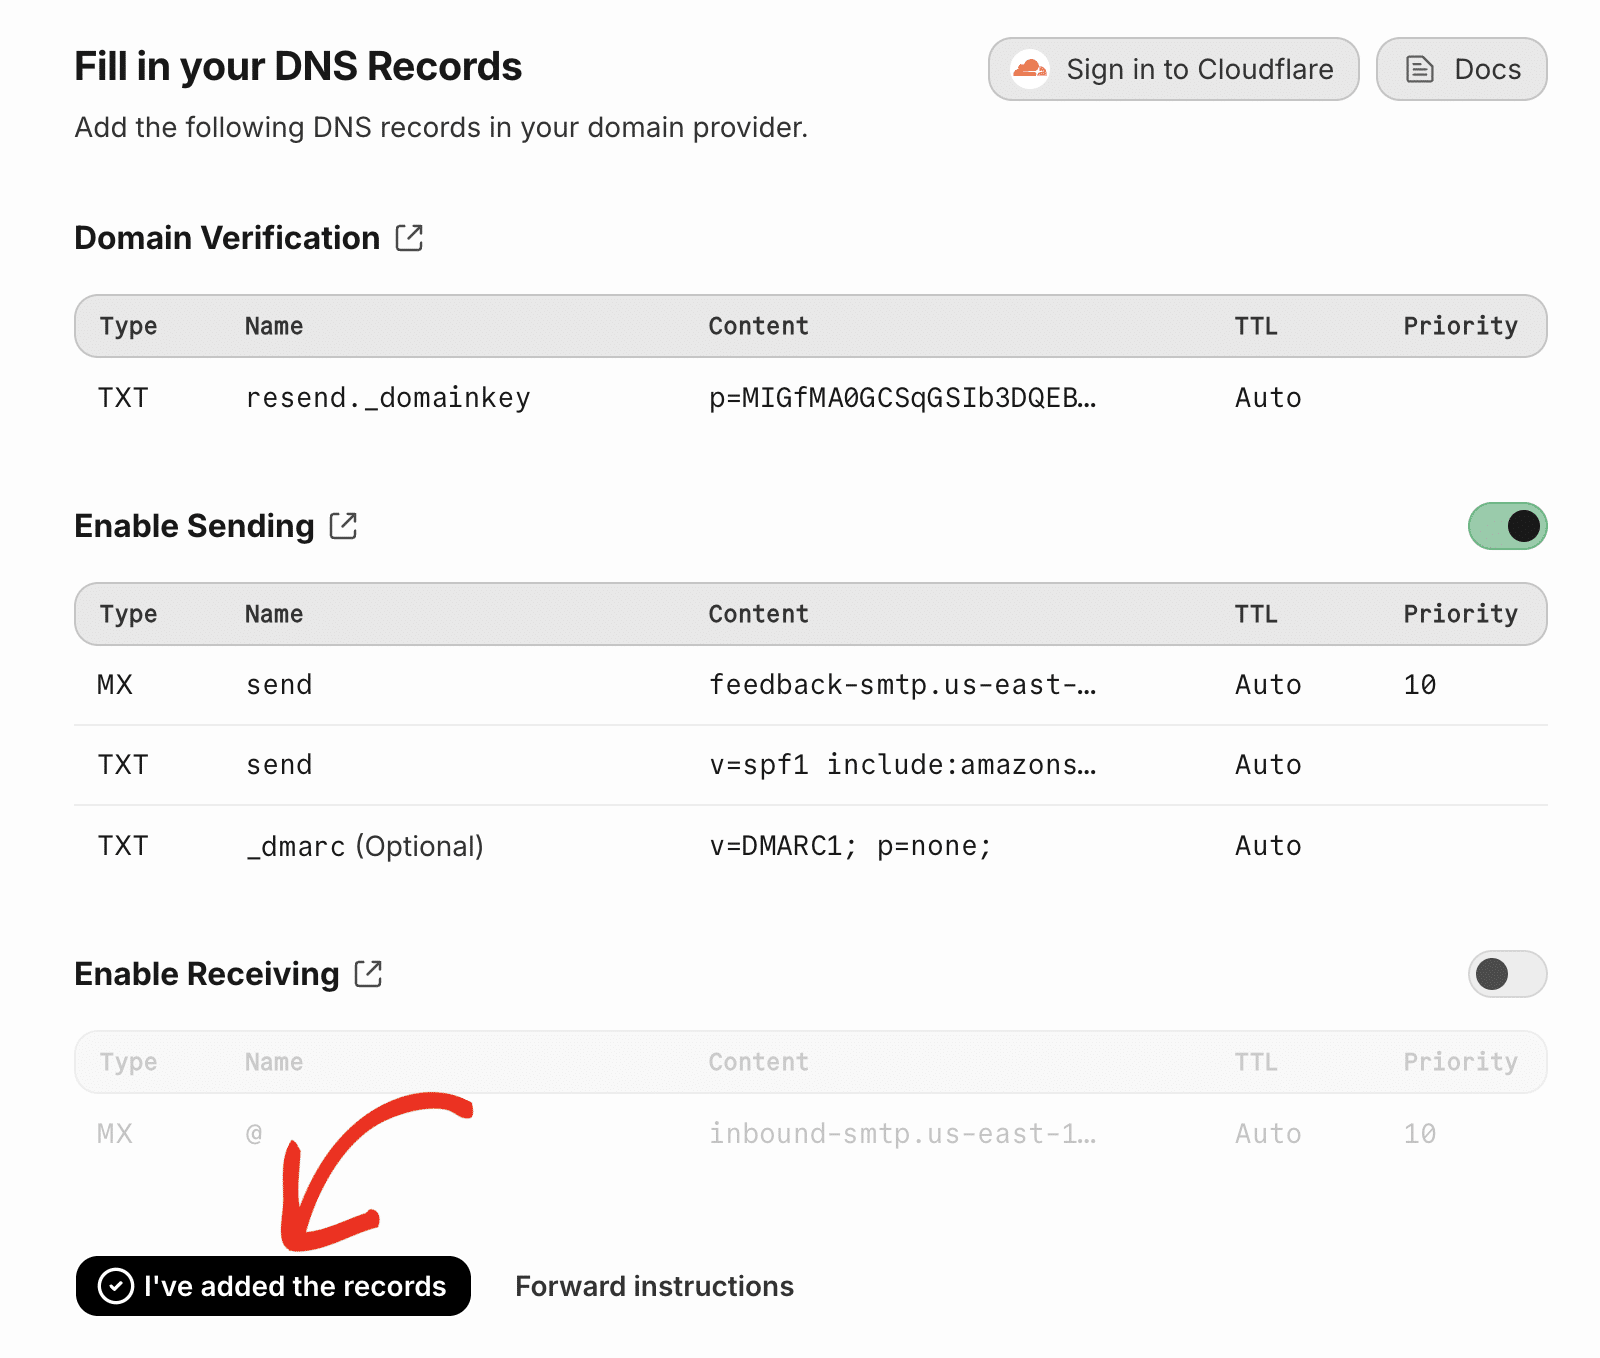Image resolution: width=1600 pixels, height=1358 pixels.
Task: Click the v=DMARC1; p=none; content value
Action: coord(850,846)
